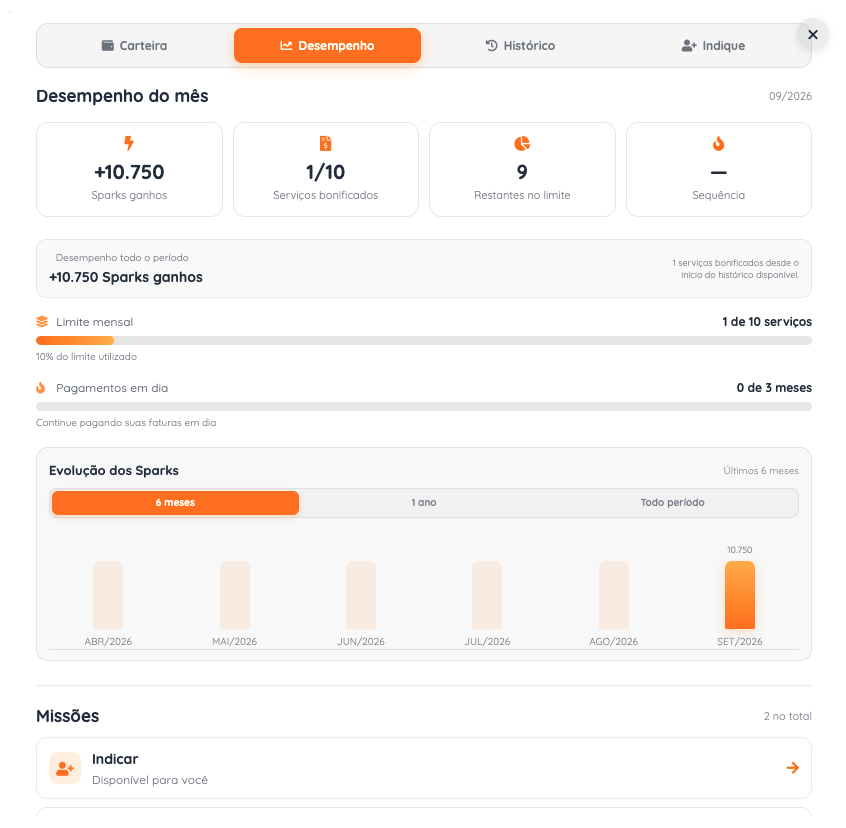Viewport: 846px width, 828px height.
Task: Click 'Continue pagando suas faturas em dia'
Action: point(126,423)
